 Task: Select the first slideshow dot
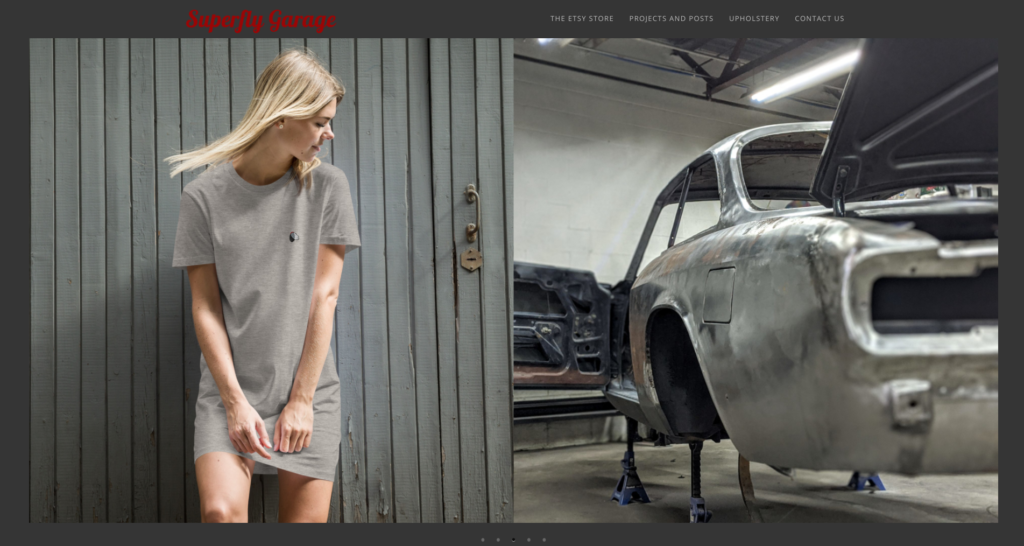pyautogui.click(x=483, y=539)
